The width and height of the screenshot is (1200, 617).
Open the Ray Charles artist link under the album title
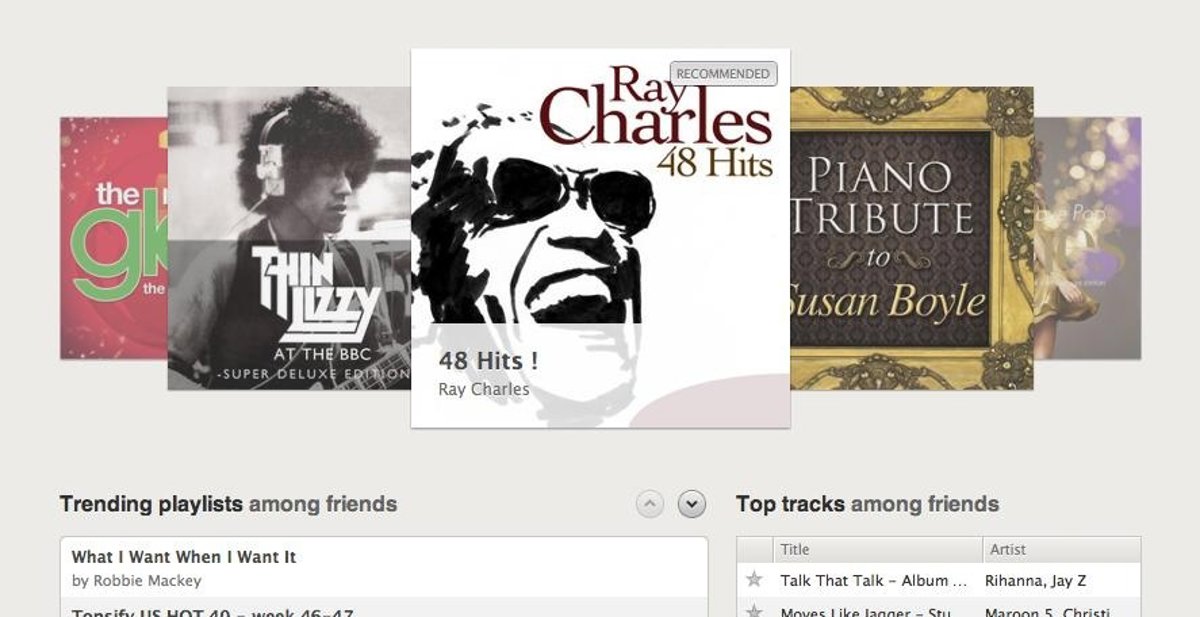coord(484,389)
